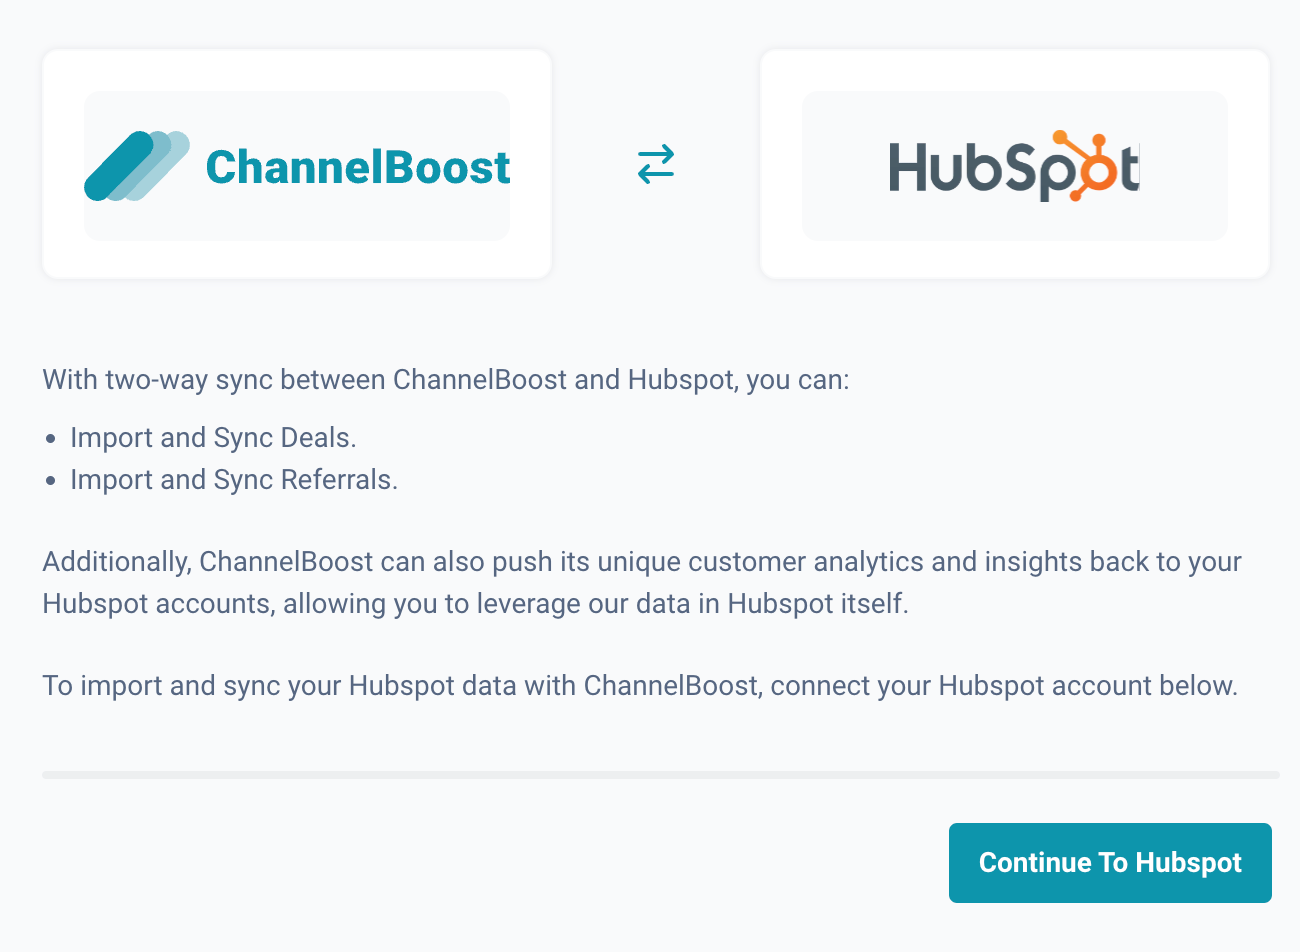Screen dimensions: 1300x952
Task: Click the "With two-way sync between ChannelBoost" sentence
Action: click(446, 380)
